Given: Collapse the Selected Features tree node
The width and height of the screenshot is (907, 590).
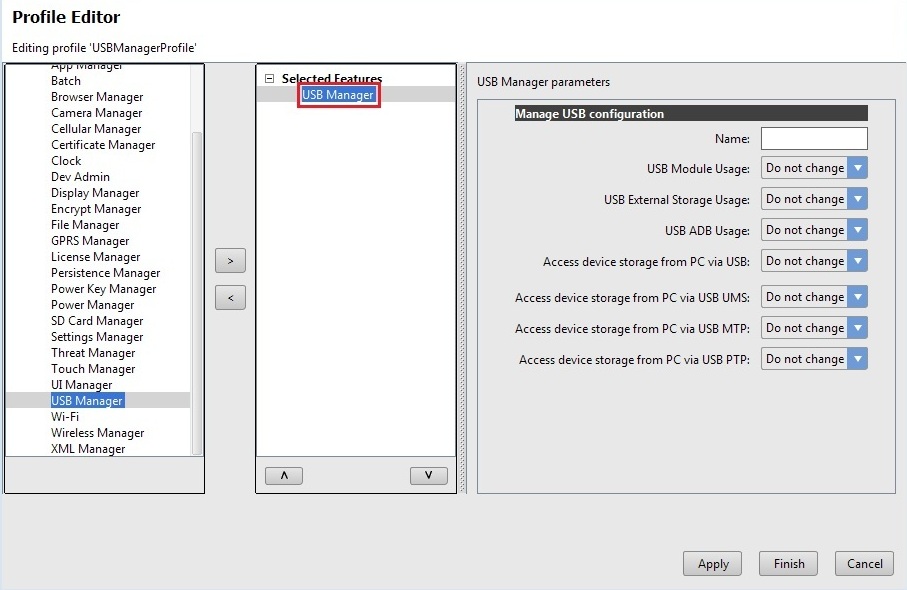Looking at the screenshot, I should 269,79.
